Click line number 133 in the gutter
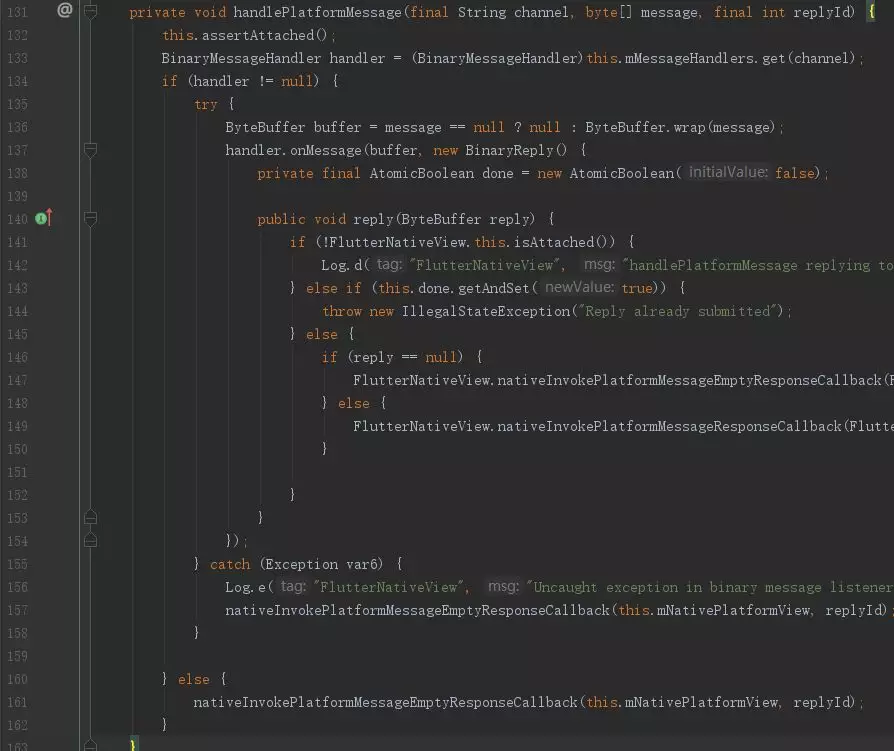Viewport: 894px width, 751px height. [17, 58]
